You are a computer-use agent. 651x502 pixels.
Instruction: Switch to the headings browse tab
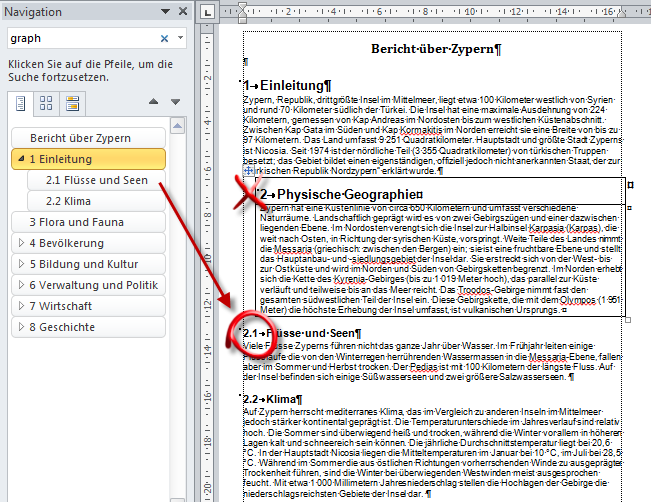coord(21,103)
